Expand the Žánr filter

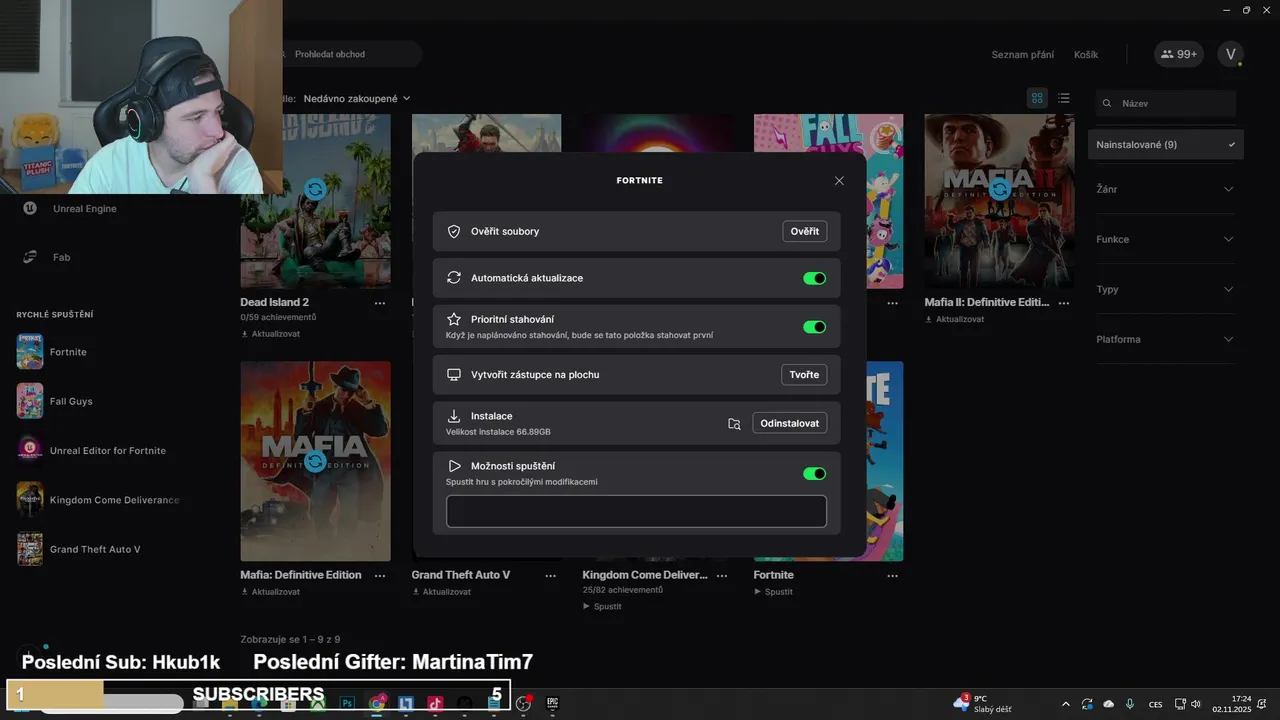tap(1165, 189)
